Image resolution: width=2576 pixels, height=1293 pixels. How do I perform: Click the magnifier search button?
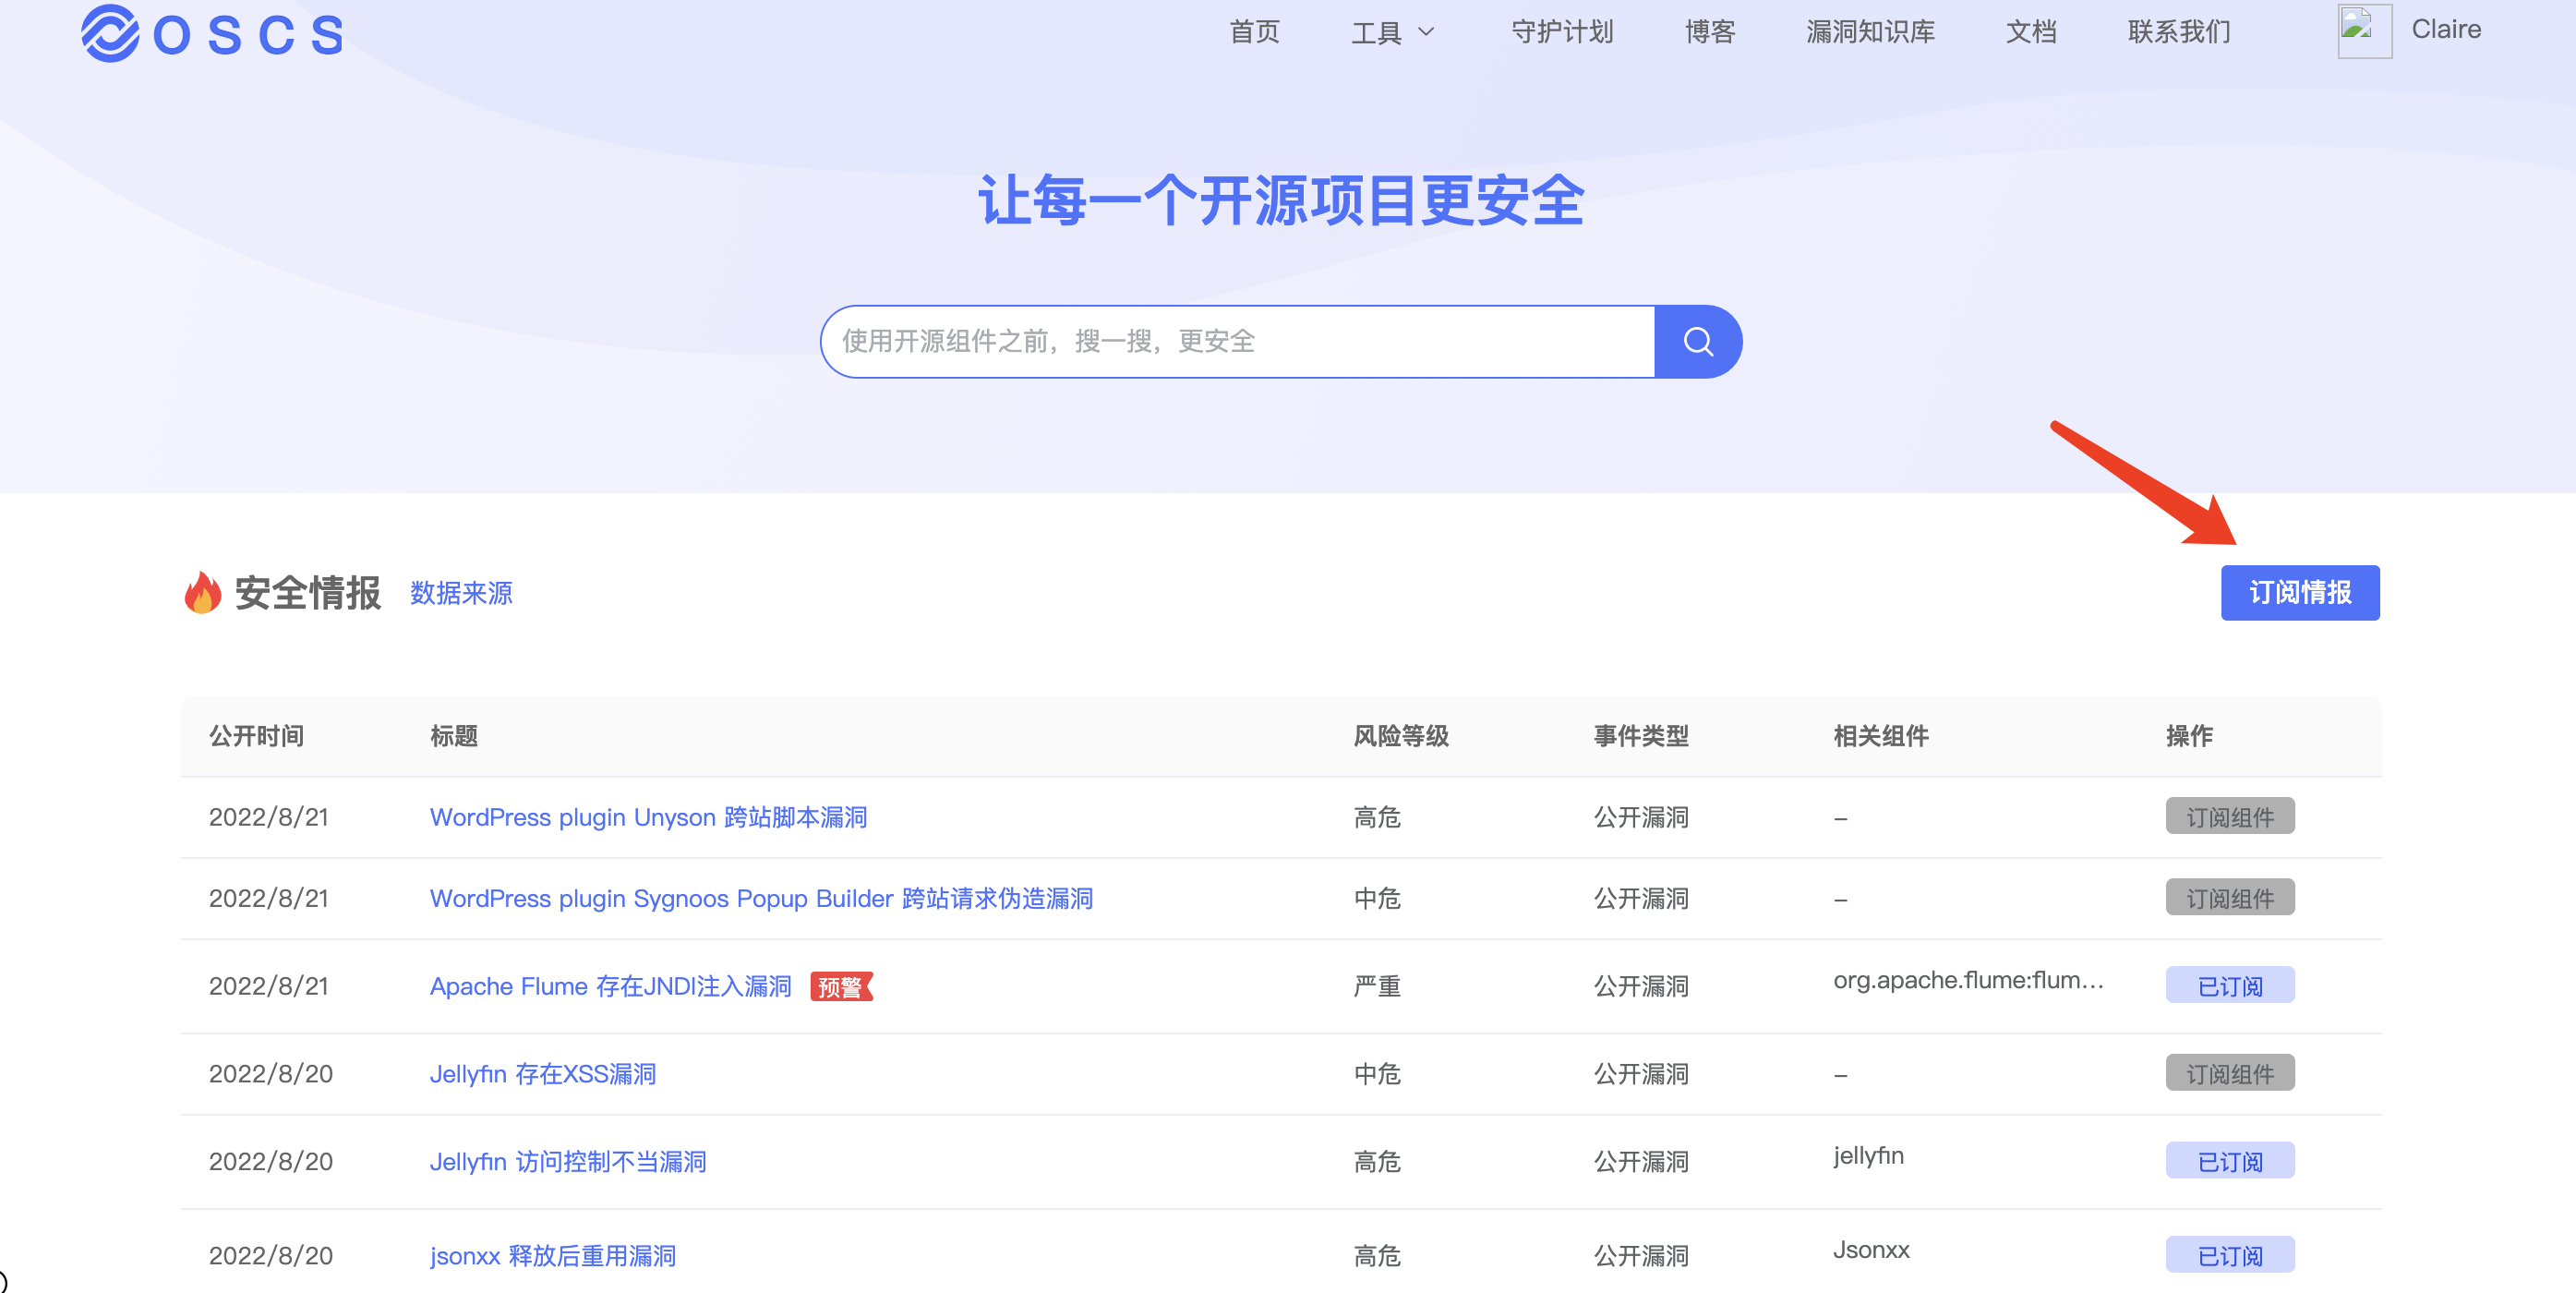pyautogui.click(x=1697, y=342)
